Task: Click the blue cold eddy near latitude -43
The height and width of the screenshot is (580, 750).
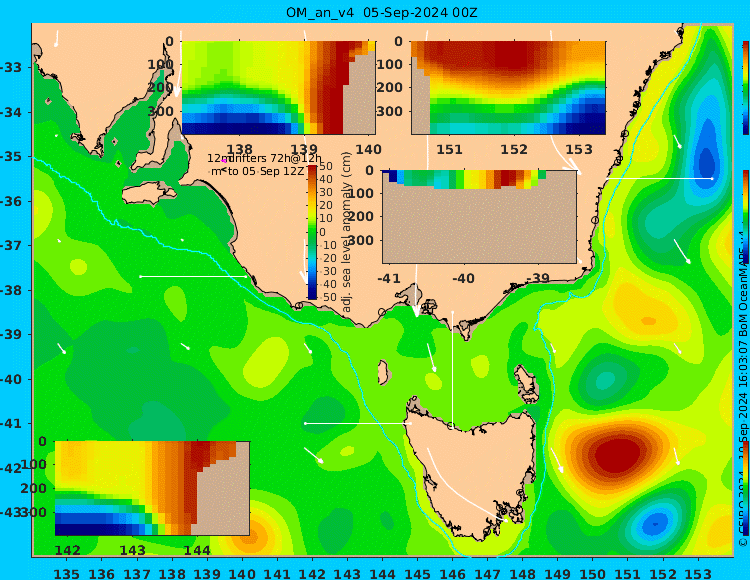Action: pyautogui.click(x=655, y=524)
